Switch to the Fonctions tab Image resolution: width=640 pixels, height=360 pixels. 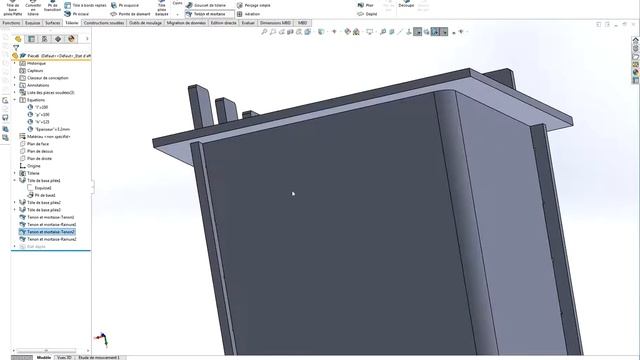[11, 23]
